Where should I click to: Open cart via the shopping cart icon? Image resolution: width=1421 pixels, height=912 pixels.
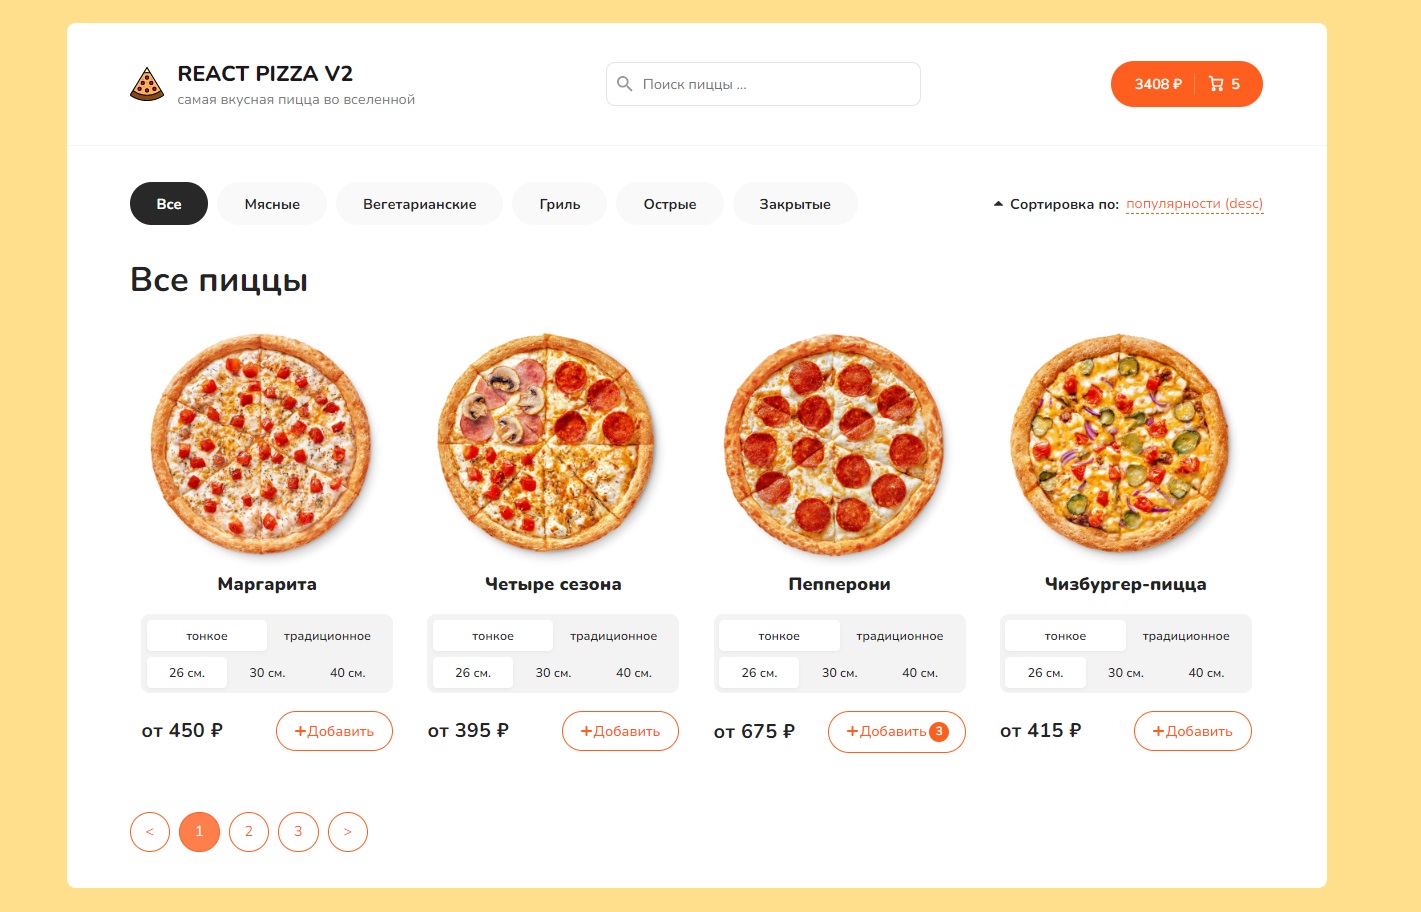click(x=1216, y=84)
